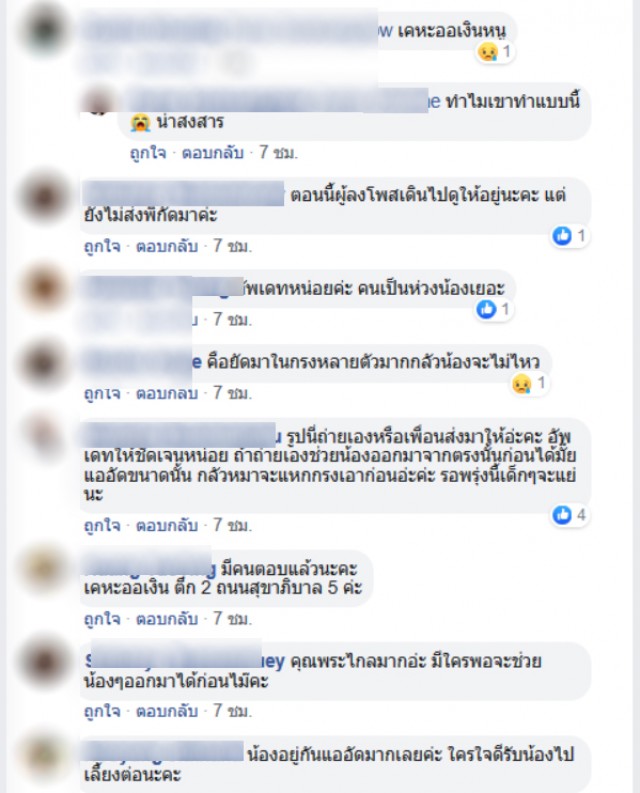The width and height of the screenshot is (640, 793).
Task: Click like reaction with 4 count
Action: [x=570, y=515]
